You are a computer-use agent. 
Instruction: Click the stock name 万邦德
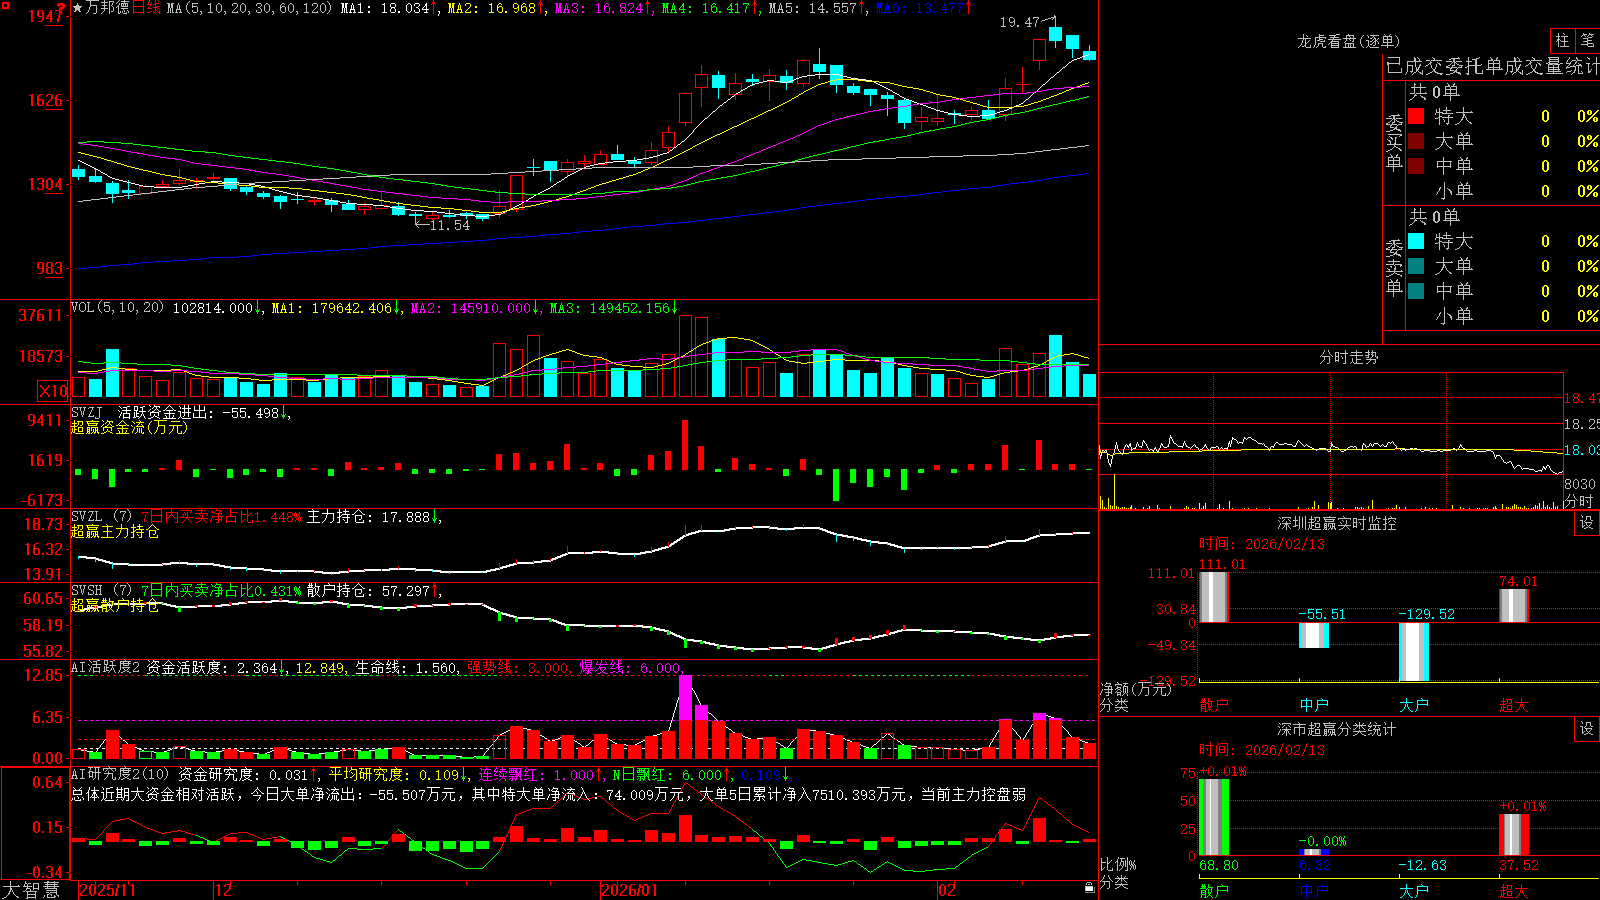pyautogui.click(x=108, y=8)
